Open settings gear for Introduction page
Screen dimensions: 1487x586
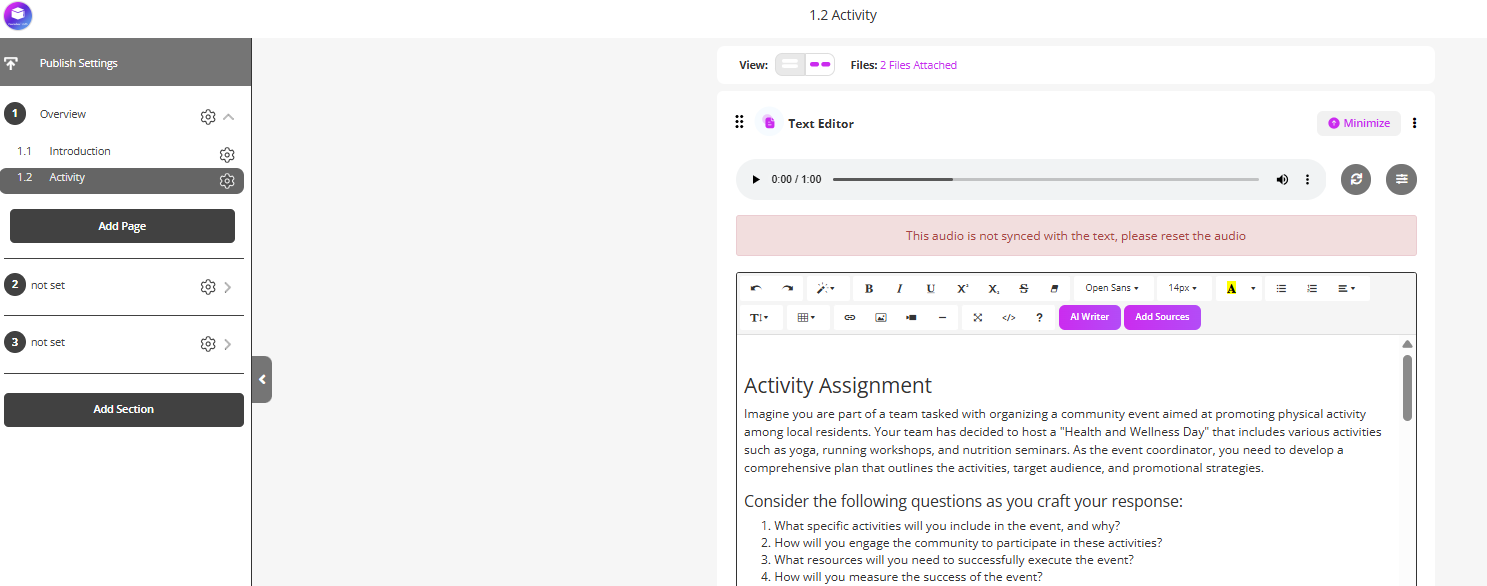click(x=227, y=155)
